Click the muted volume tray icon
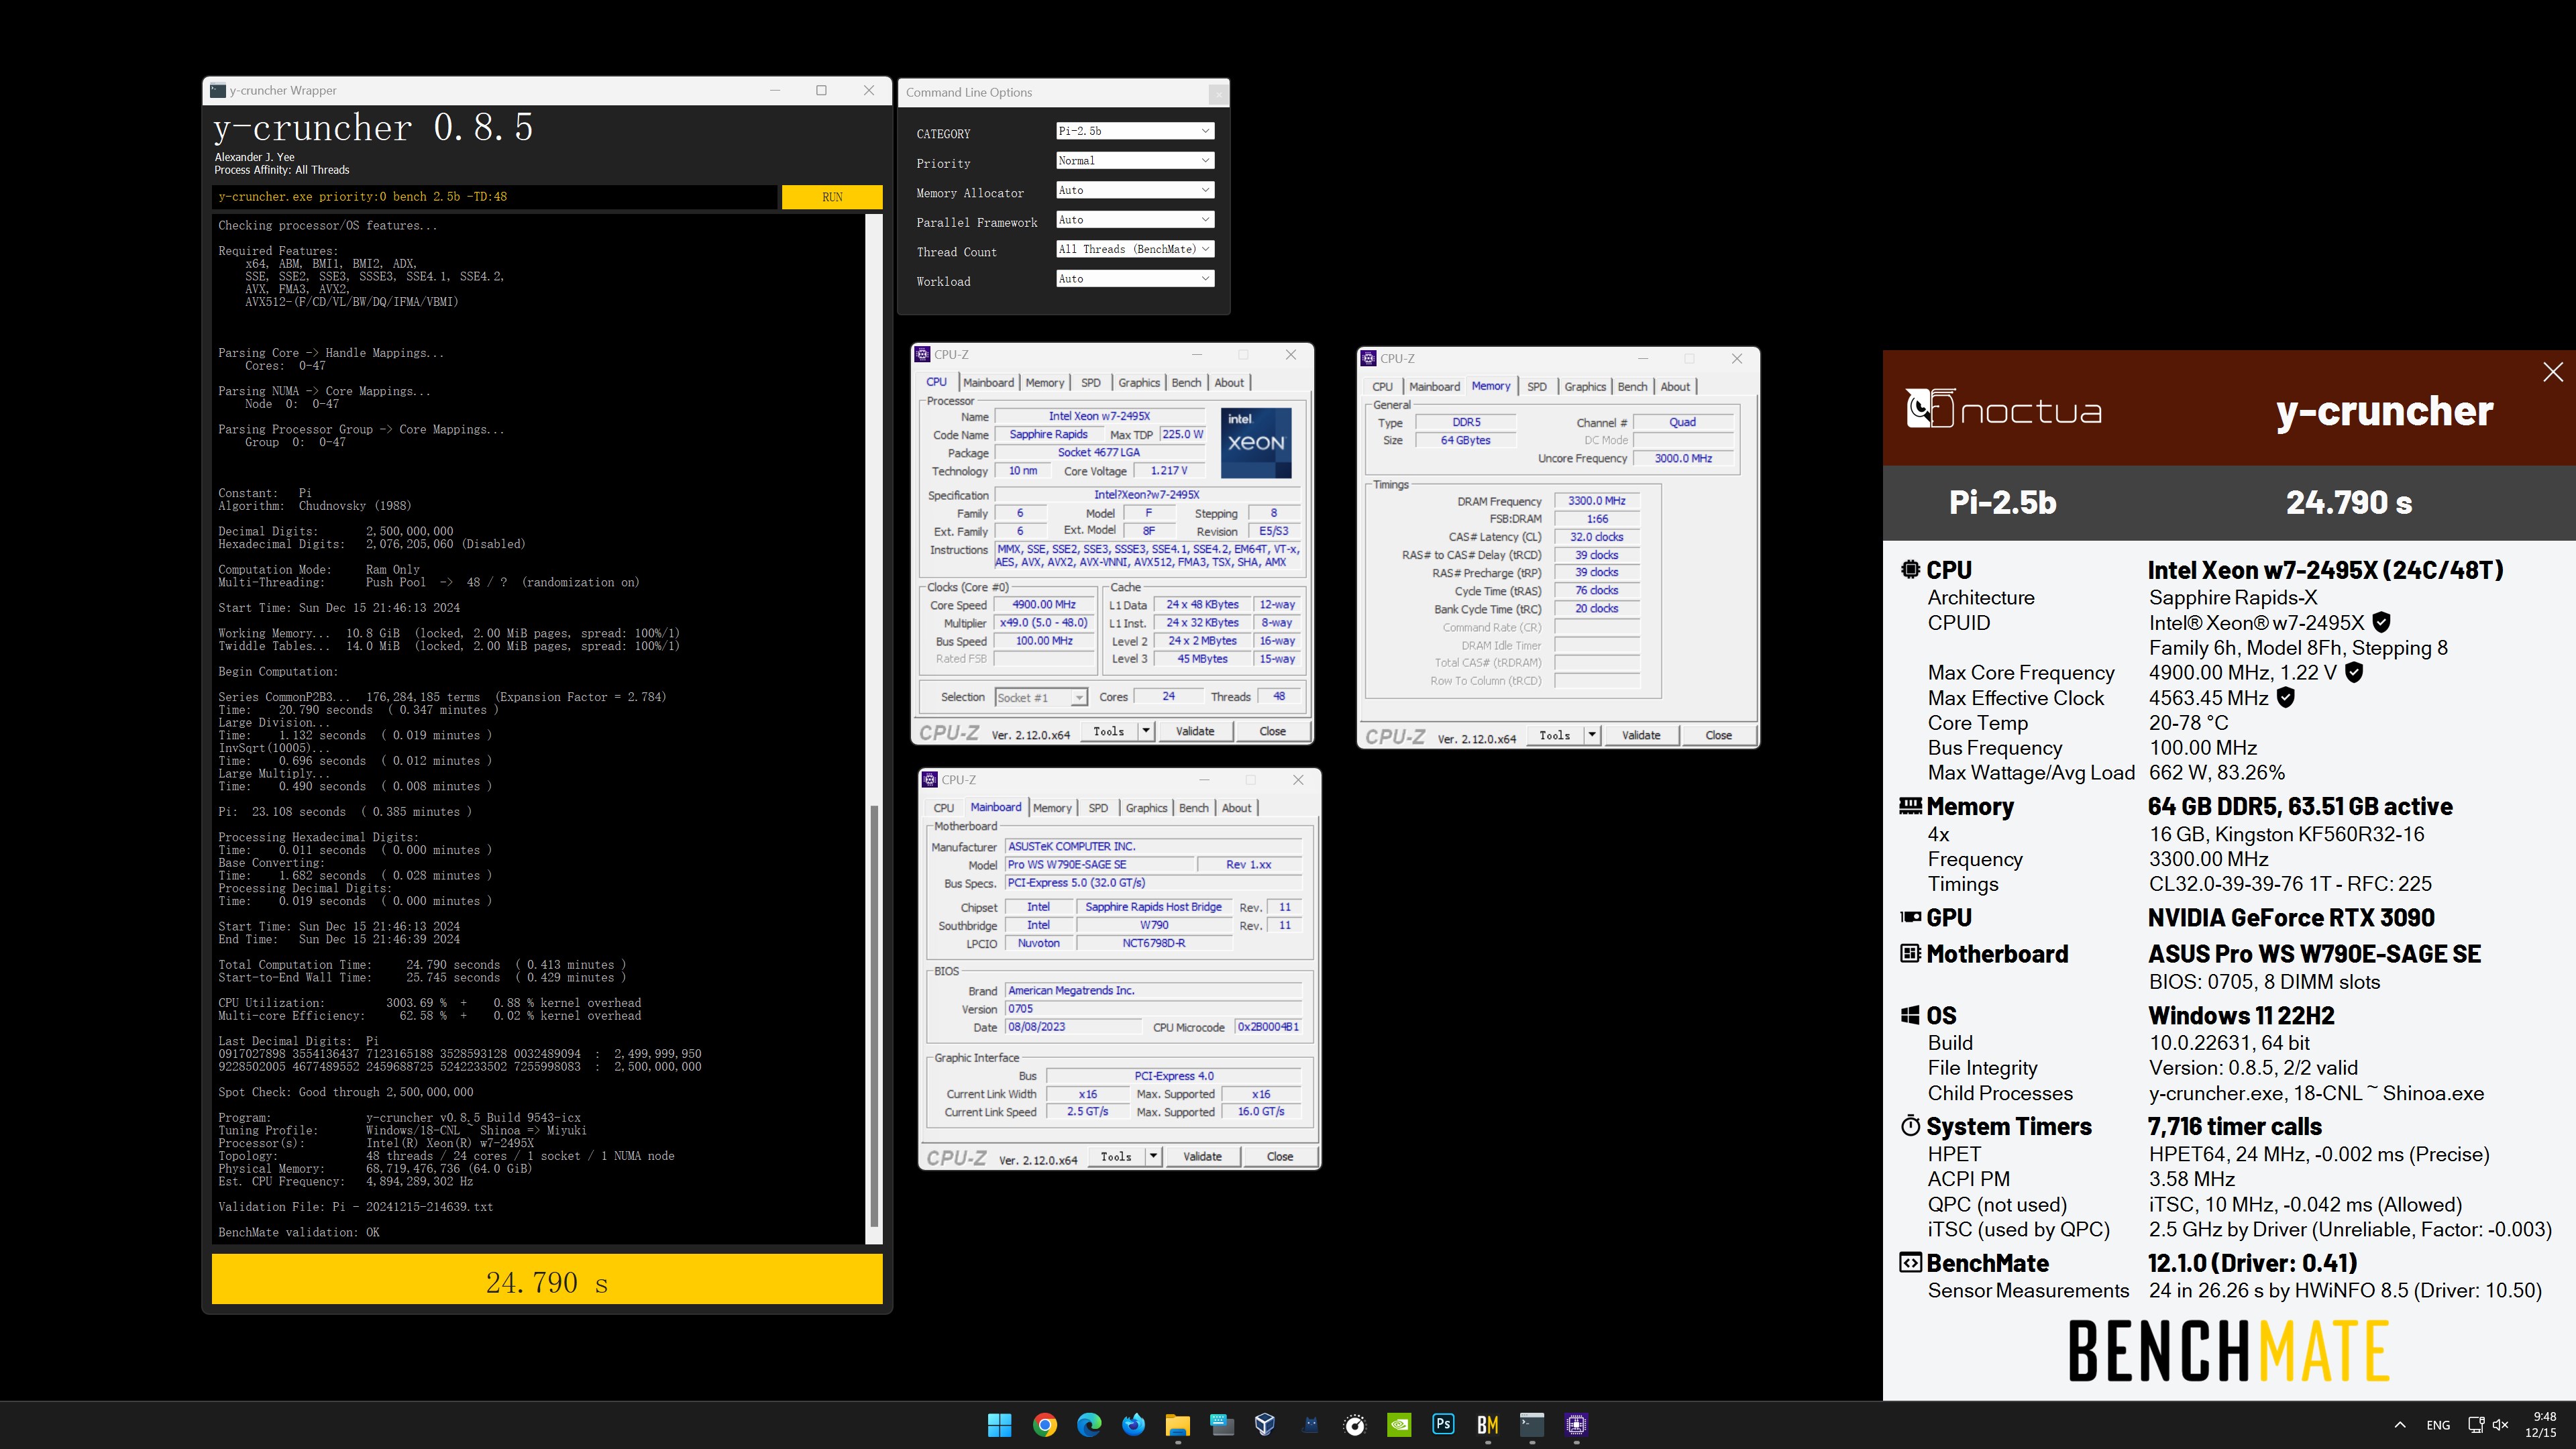 pyautogui.click(x=2501, y=1425)
